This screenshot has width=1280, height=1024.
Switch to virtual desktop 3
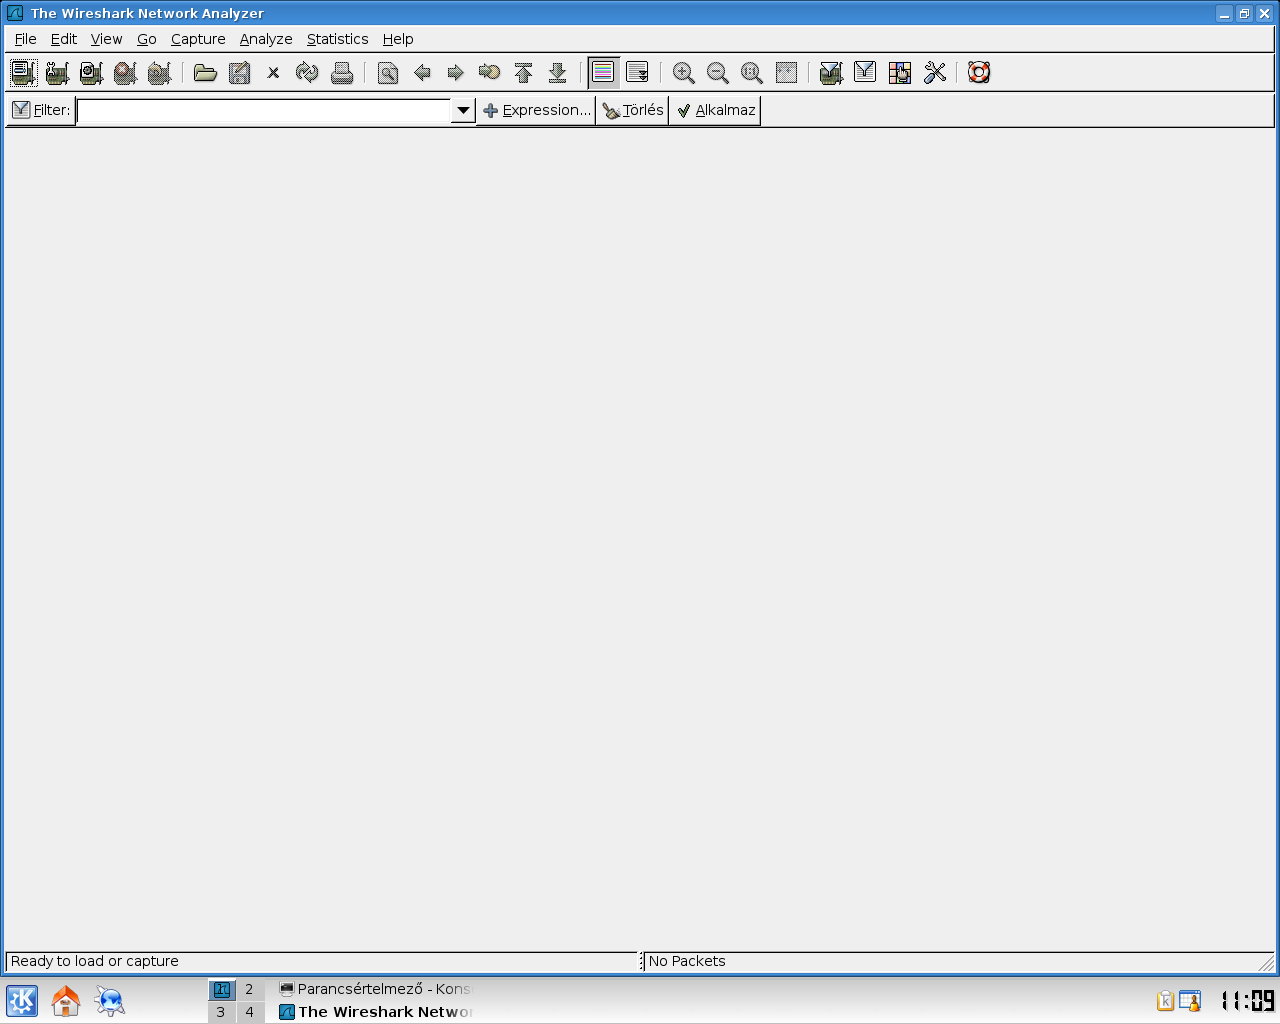pos(221,1012)
